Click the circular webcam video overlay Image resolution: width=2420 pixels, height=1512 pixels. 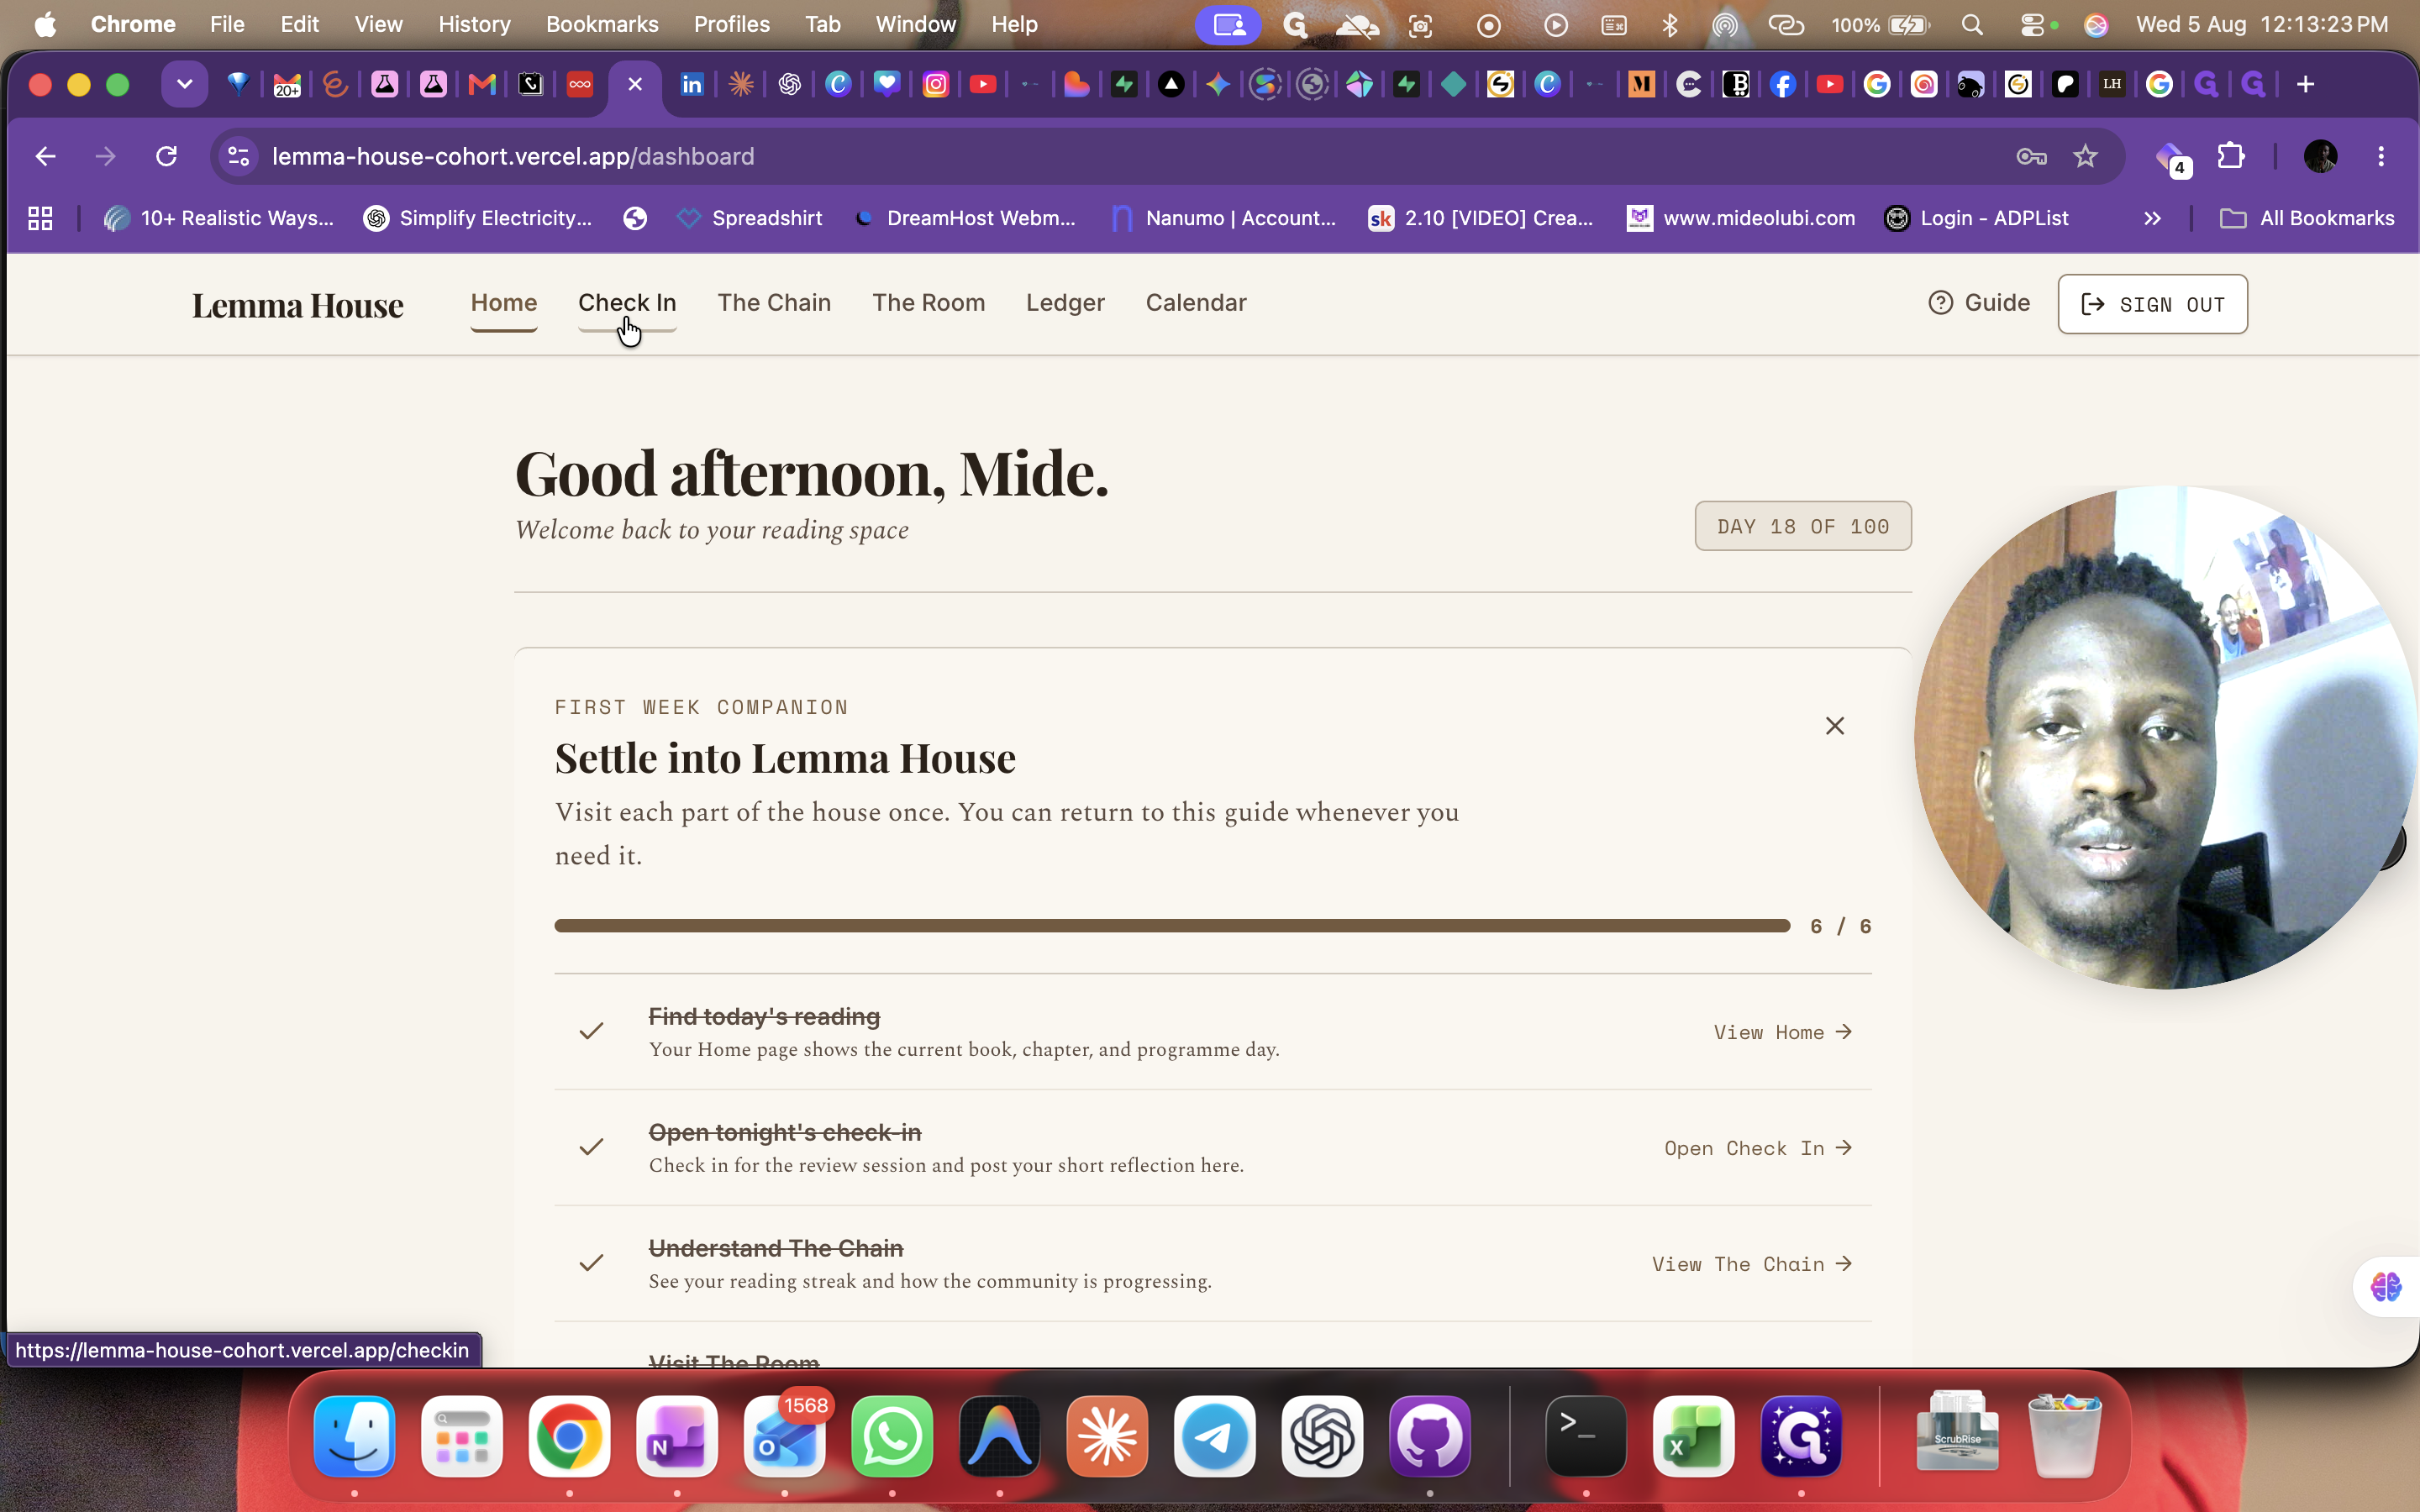pyautogui.click(x=2165, y=738)
